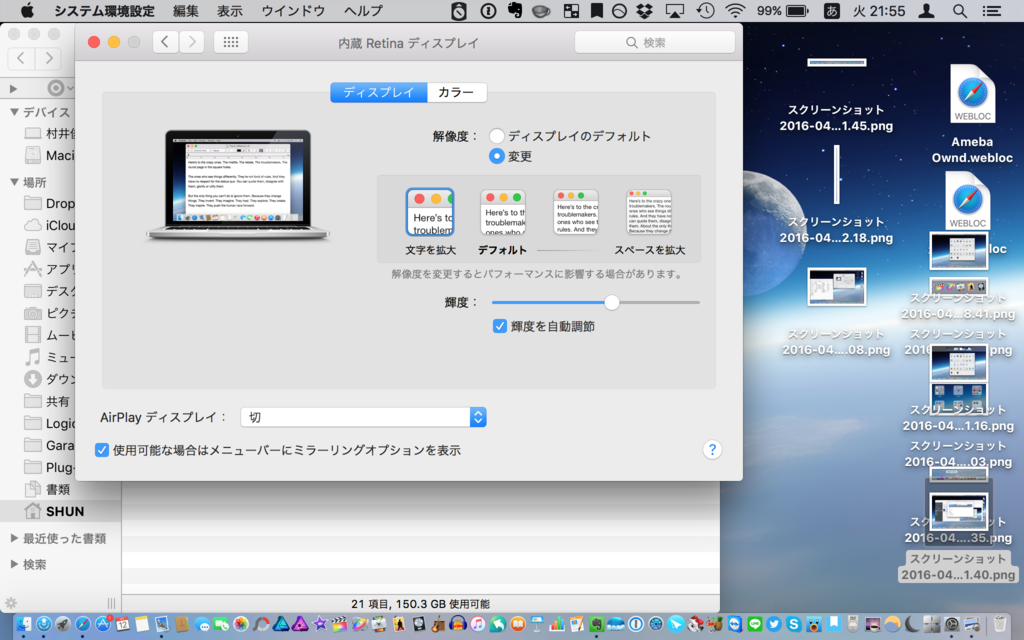Select SHUN home folder in Finder sidebar
Image resolution: width=1024 pixels, height=640 pixels.
(x=60, y=511)
